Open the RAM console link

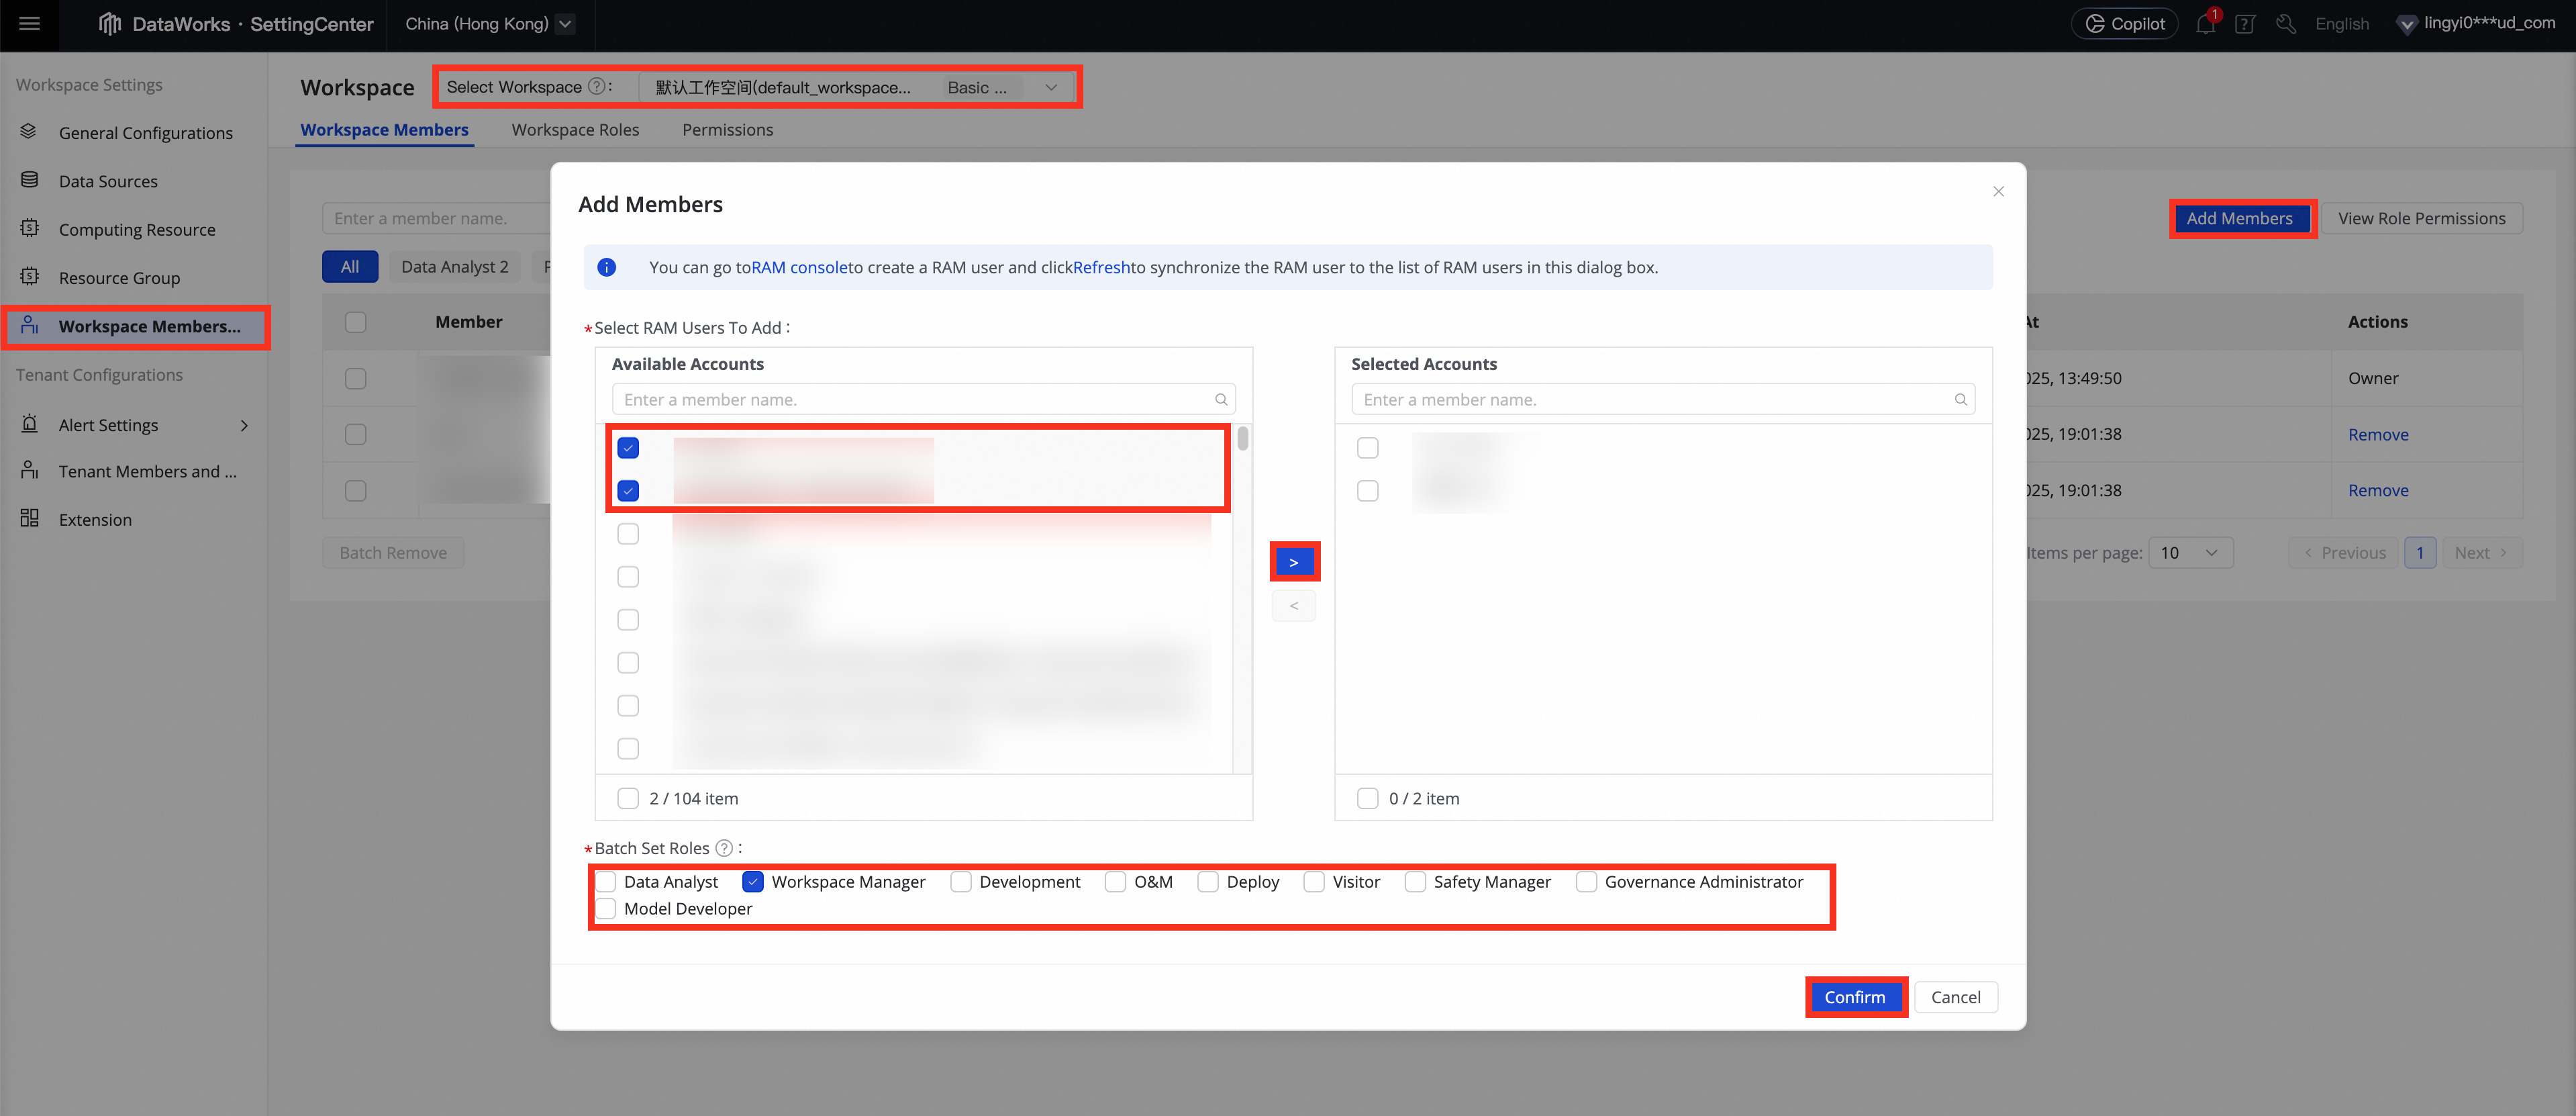tap(799, 267)
